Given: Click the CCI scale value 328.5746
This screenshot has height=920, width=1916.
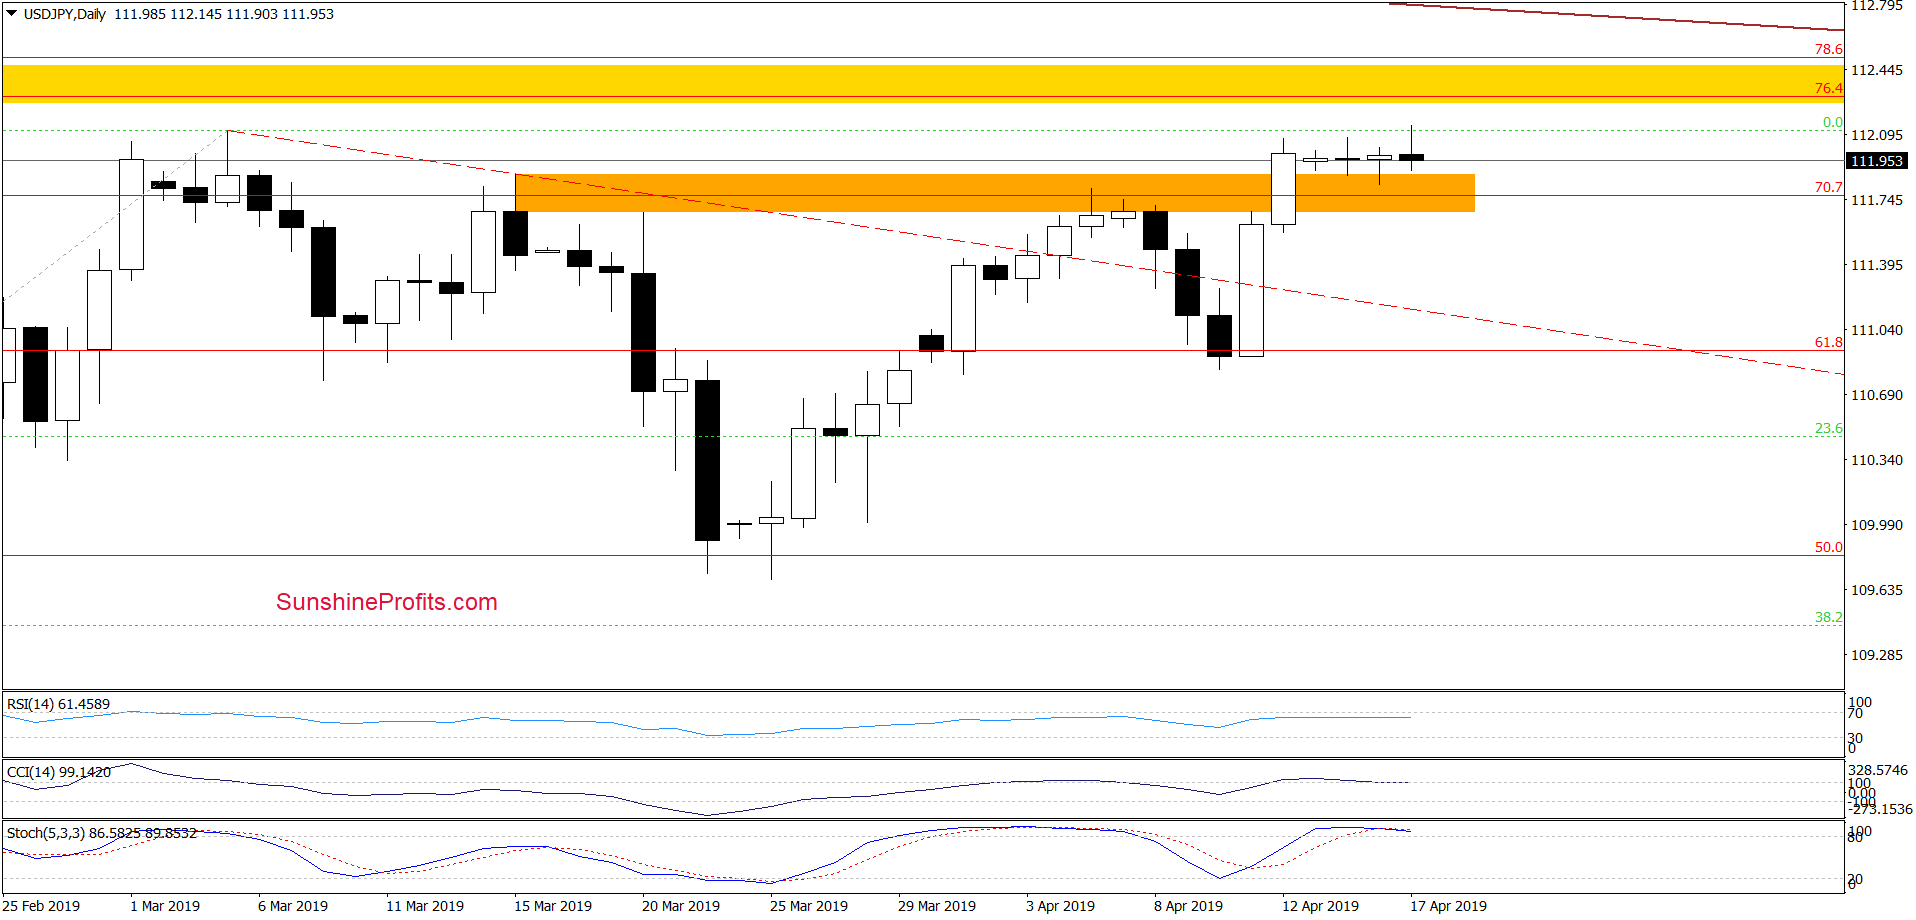Looking at the screenshot, I should pos(1878,770).
